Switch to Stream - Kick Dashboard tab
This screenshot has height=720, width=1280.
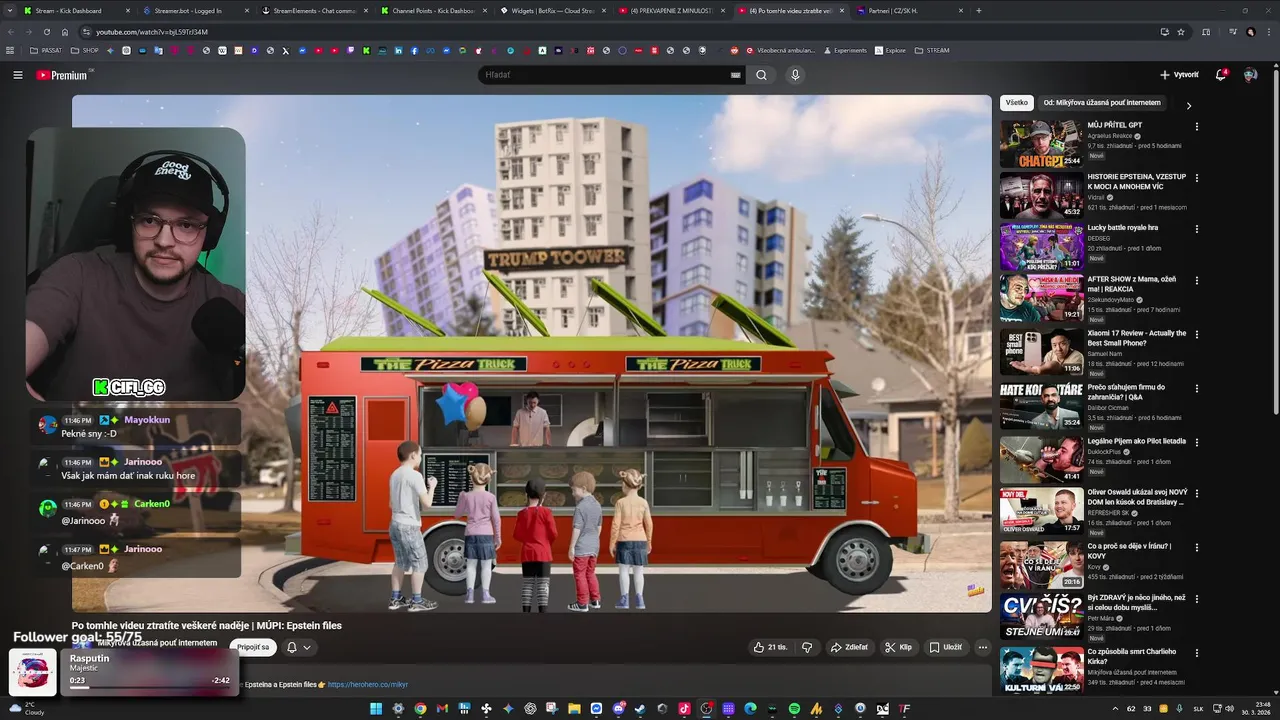pyautogui.click(x=76, y=10)
